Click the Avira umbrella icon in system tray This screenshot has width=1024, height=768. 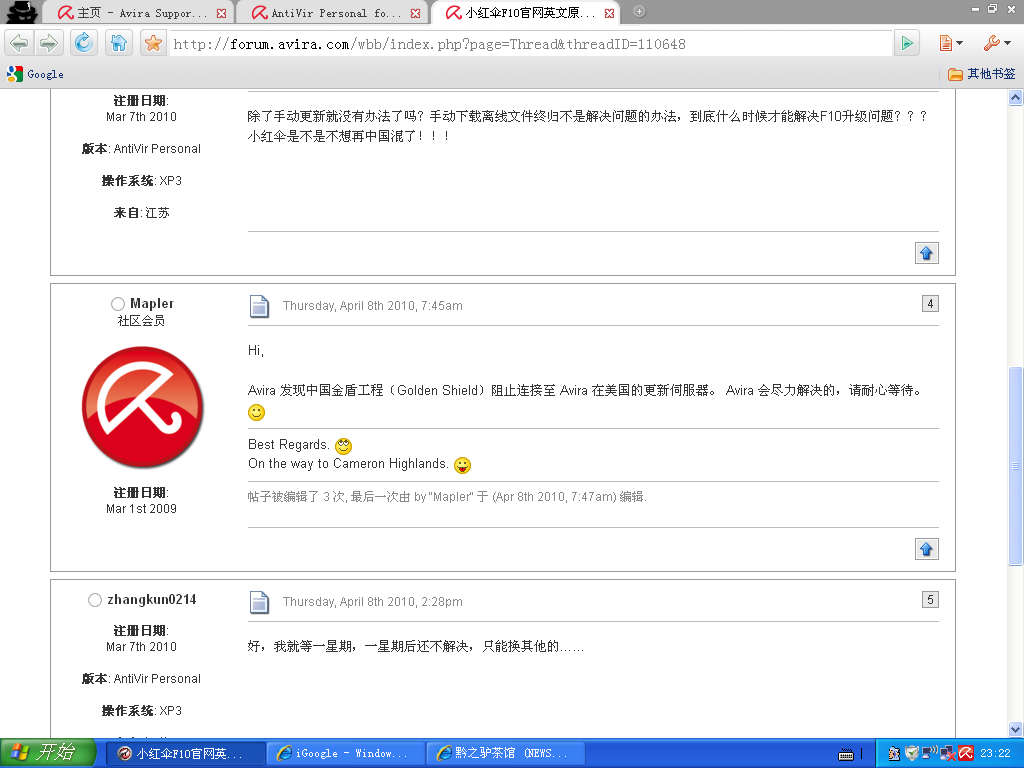(x=966, y=753)
